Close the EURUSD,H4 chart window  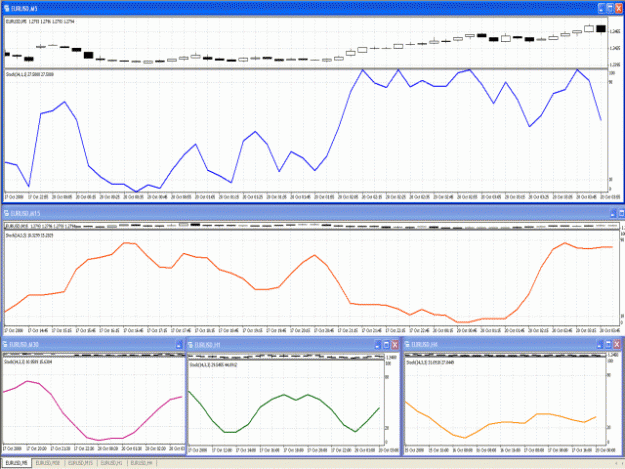617,344
